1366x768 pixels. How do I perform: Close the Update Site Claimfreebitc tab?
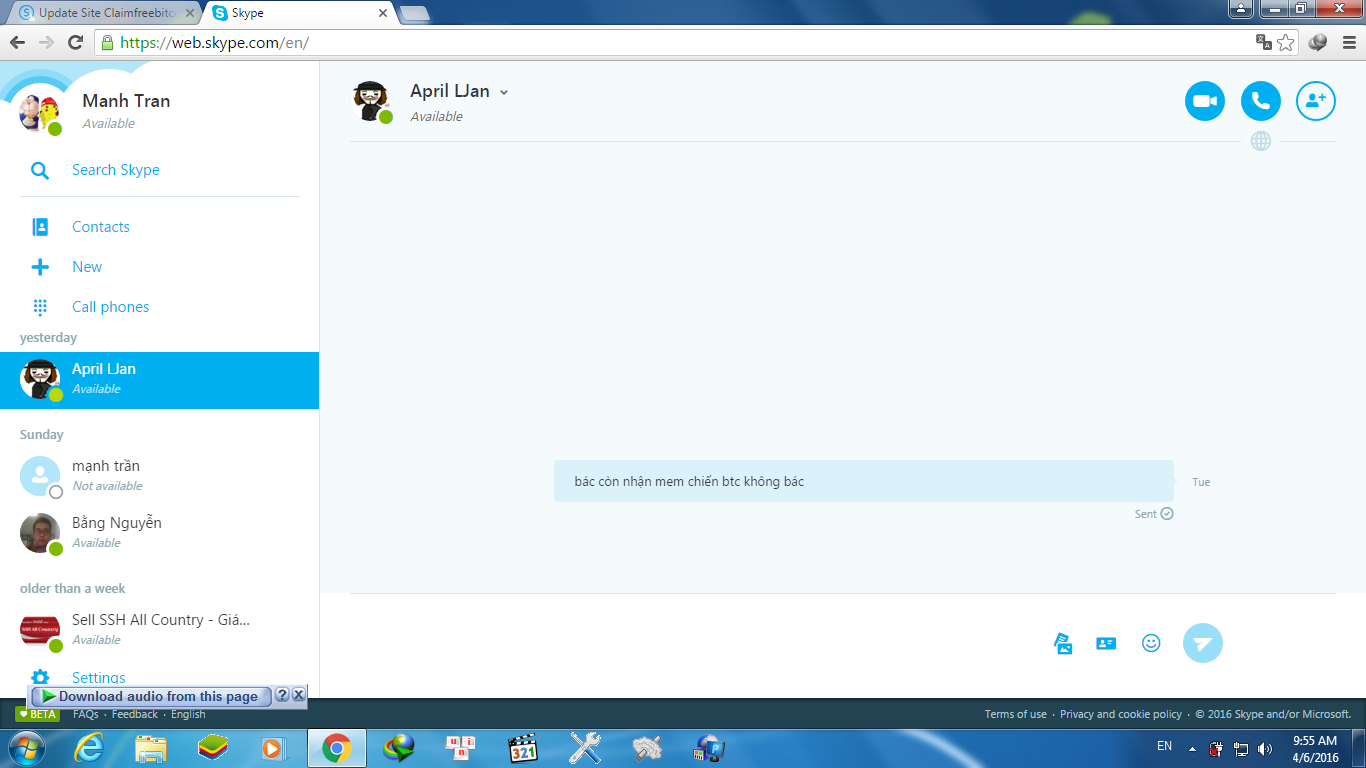[x=190, y=13]
